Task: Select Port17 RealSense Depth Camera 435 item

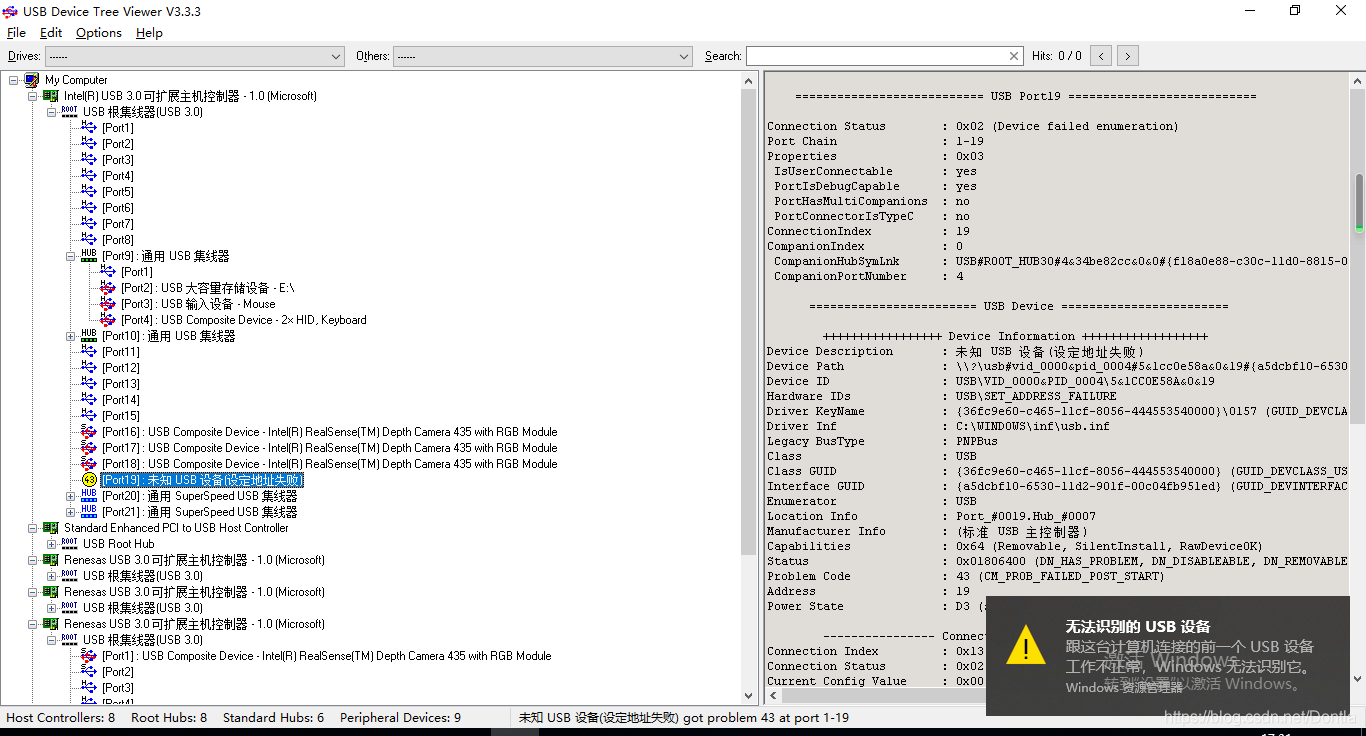Action: pos(329,448)
